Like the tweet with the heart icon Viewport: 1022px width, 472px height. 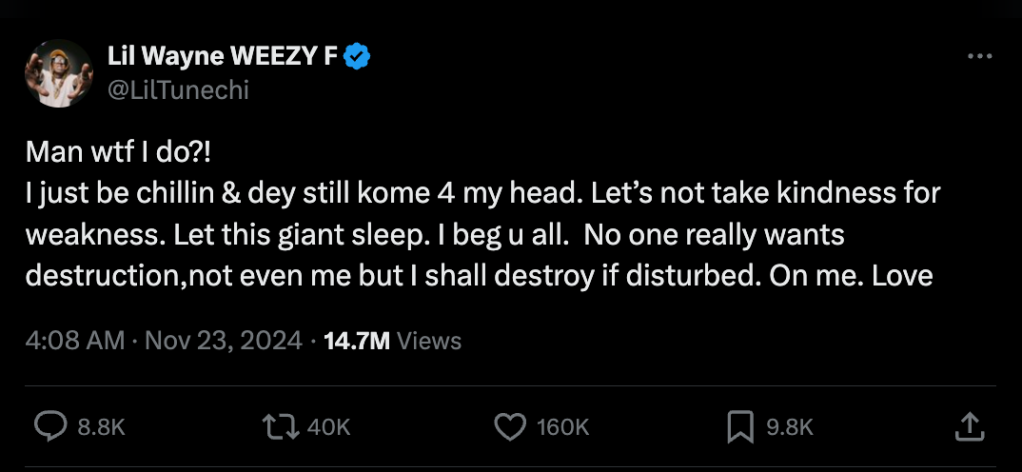tap(510, 427)
